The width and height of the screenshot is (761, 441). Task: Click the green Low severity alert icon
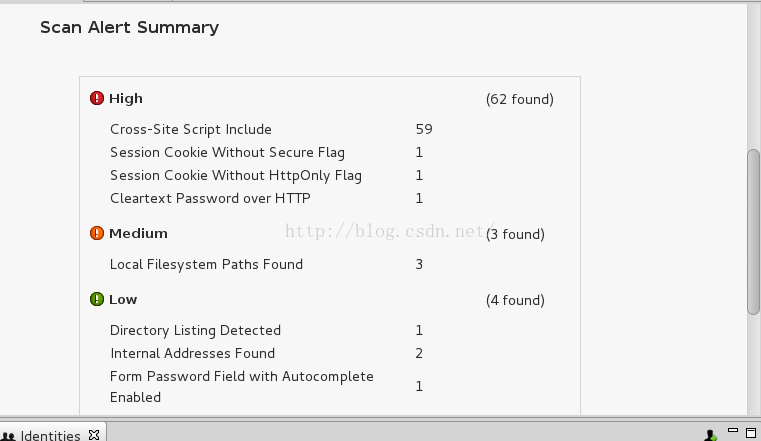coord(97,299)
